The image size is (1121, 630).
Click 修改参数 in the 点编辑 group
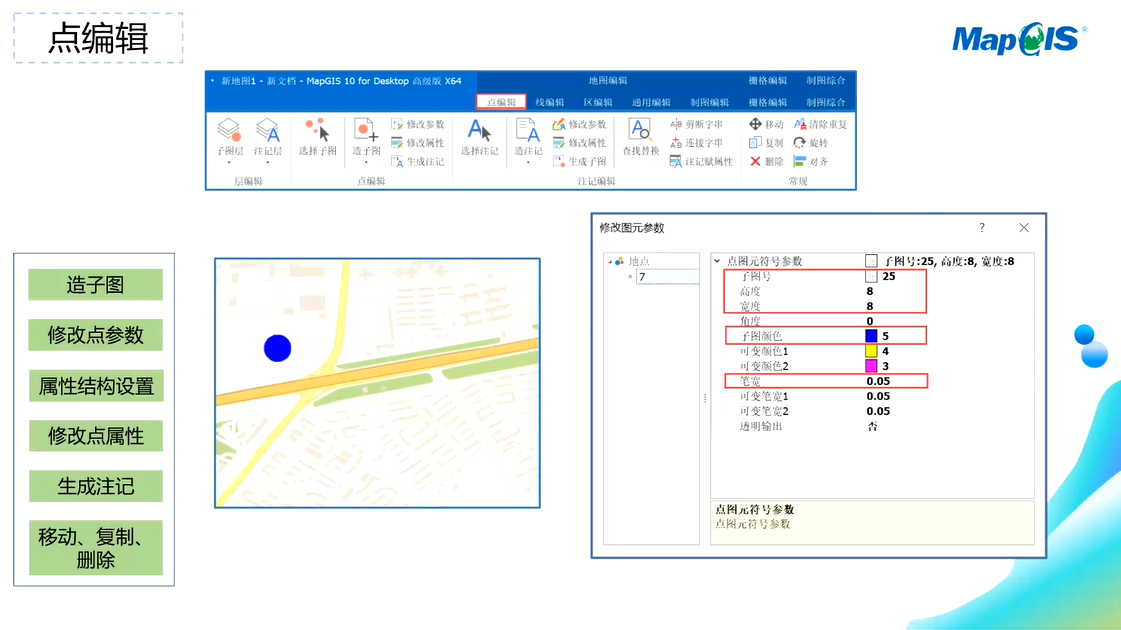[418, 124]
